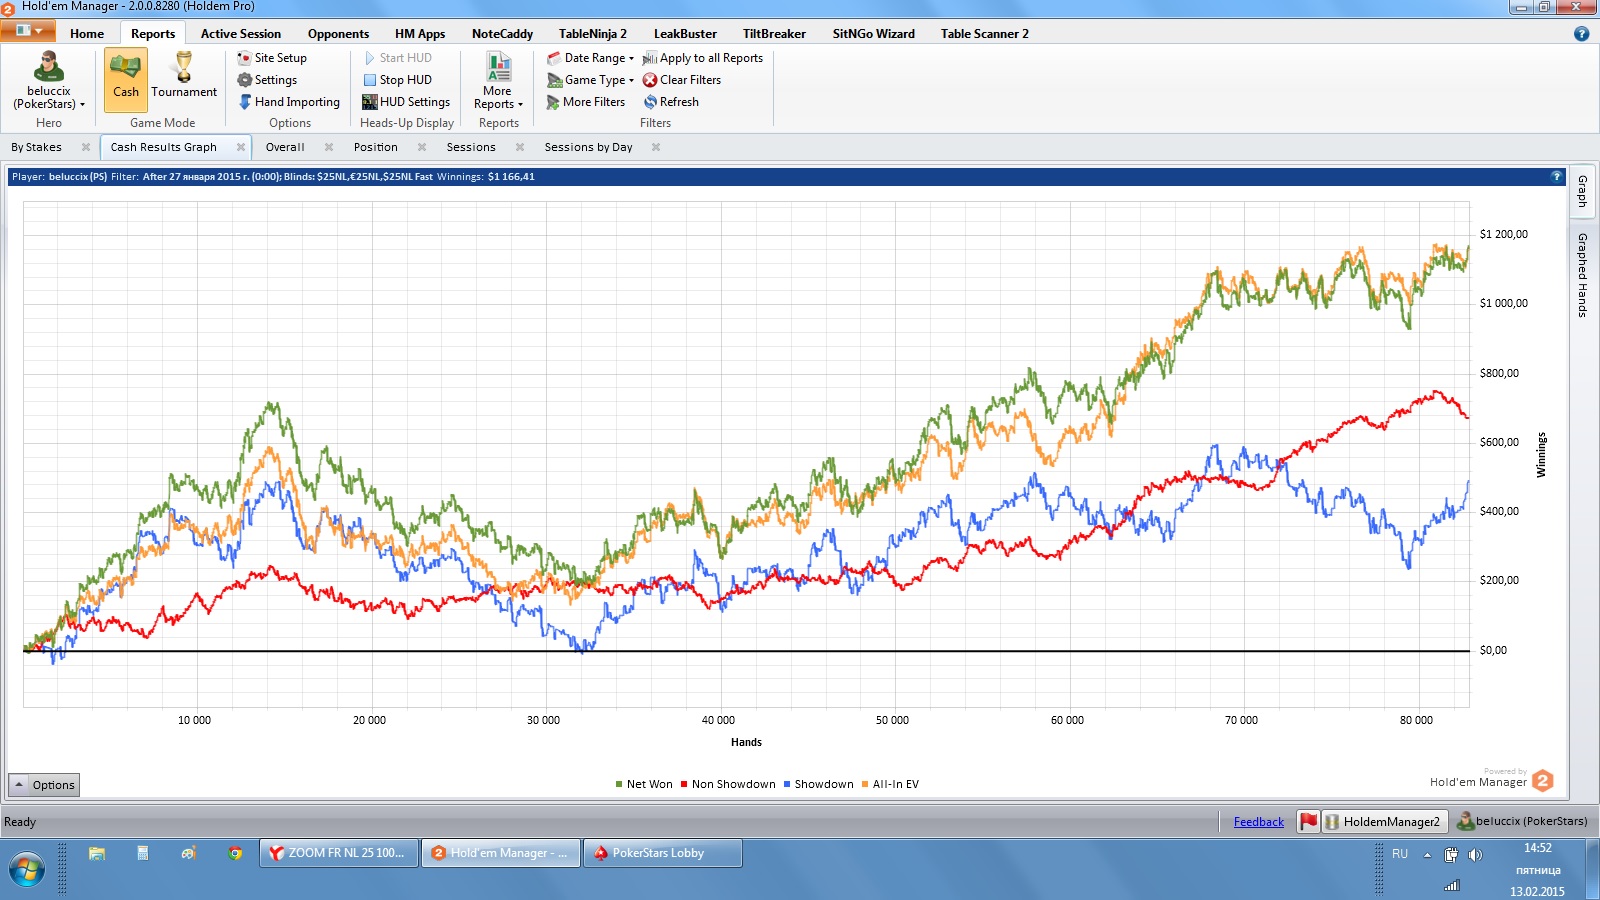The height and width of the screenshot is (900, 1600).
Task: Click the Stop HUD icon
Action: pyautogui.click(x=370, y=80)
